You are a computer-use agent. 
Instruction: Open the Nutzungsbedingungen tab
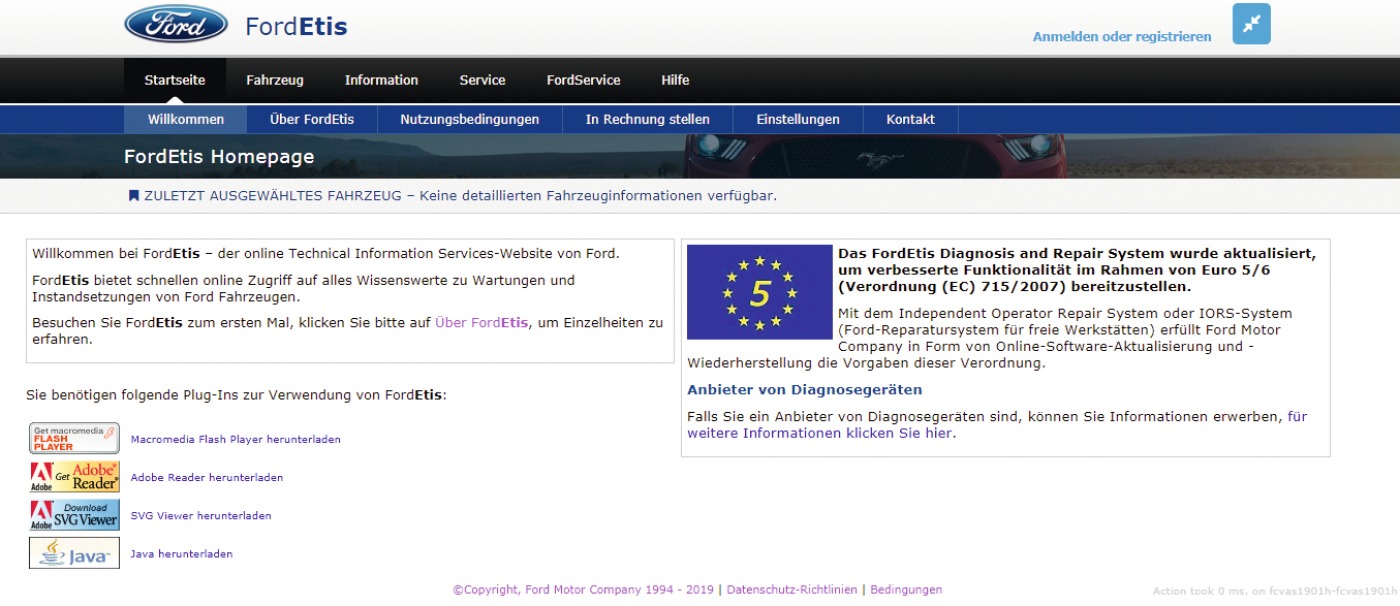(x=469, y=119)
